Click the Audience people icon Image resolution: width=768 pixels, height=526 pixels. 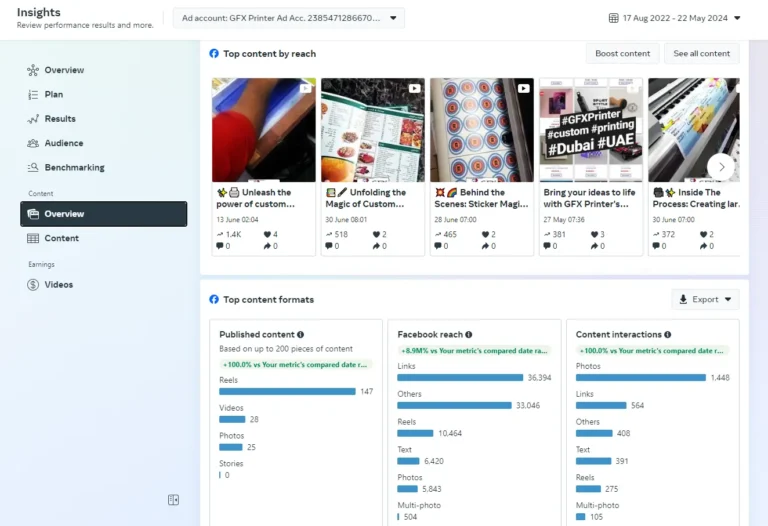33,143
